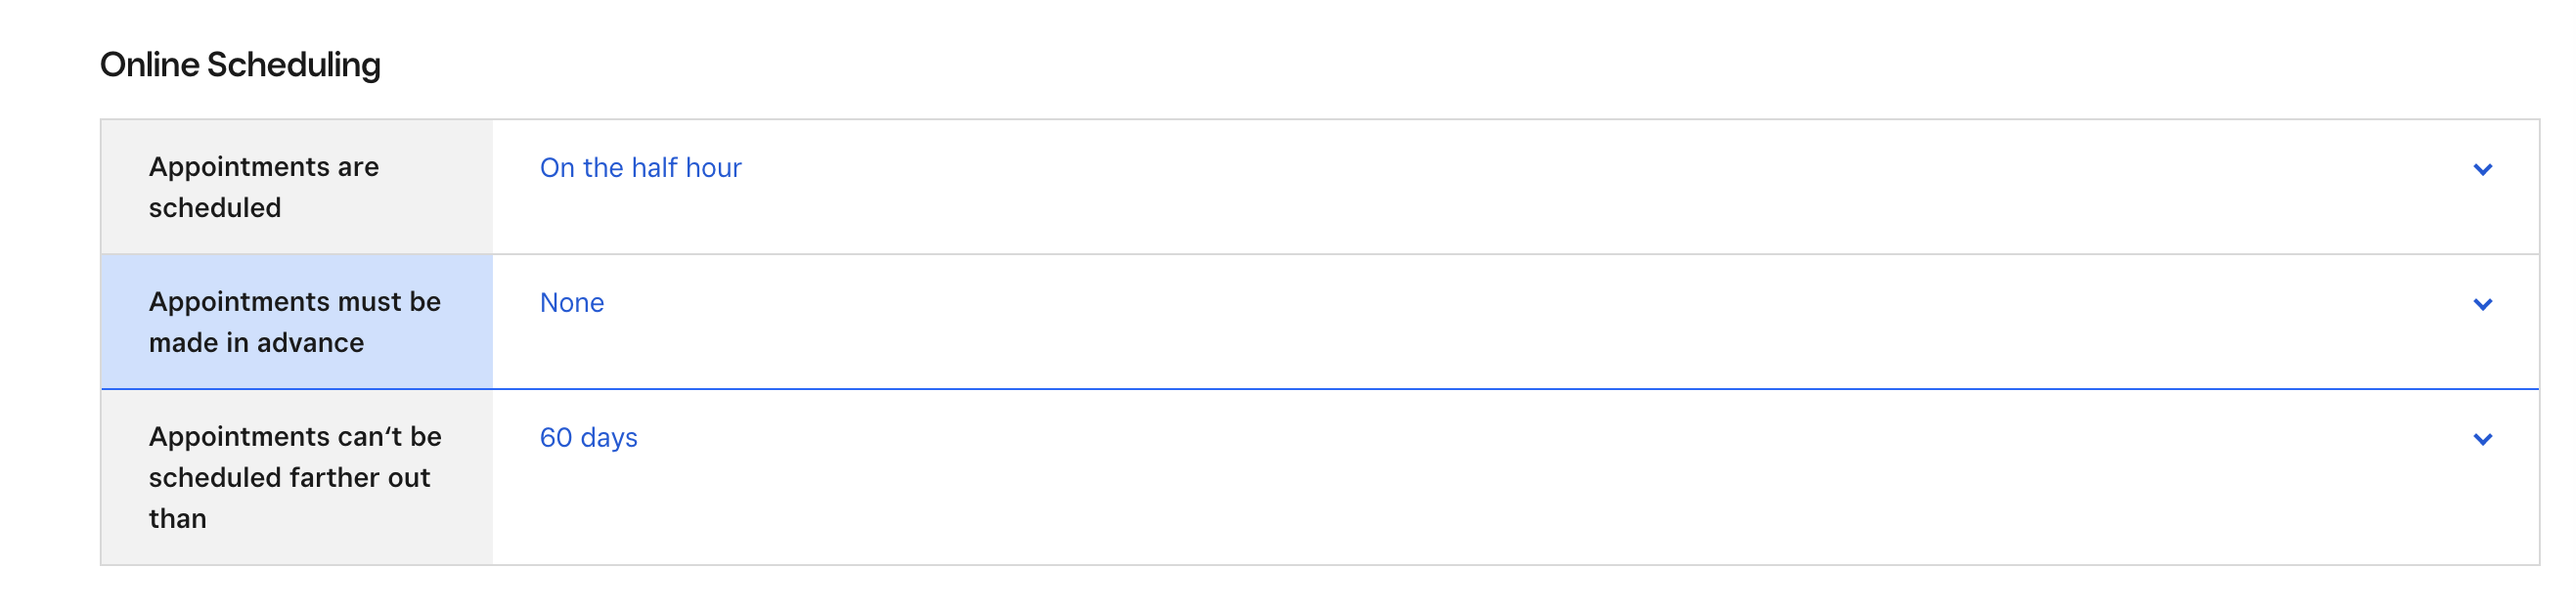Click the word 'Scheduling' in the page heading

pos(294,65)
